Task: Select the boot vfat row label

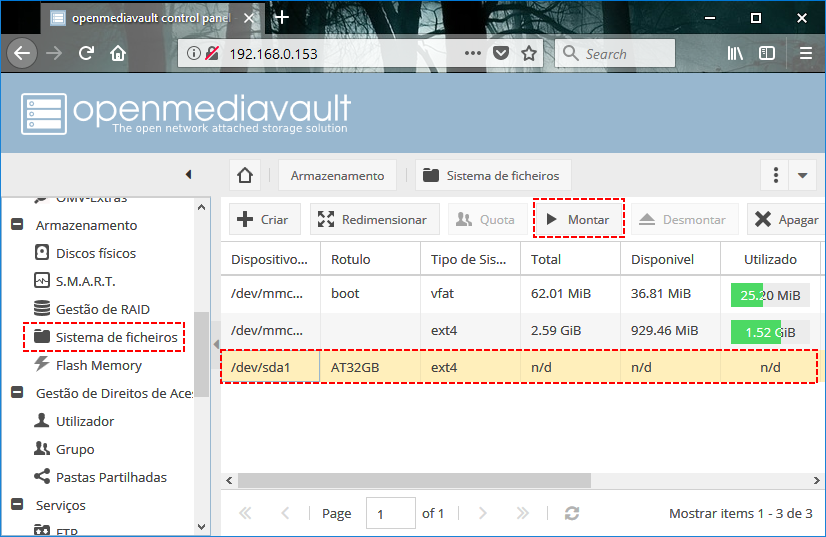Action: pos(345,294)
